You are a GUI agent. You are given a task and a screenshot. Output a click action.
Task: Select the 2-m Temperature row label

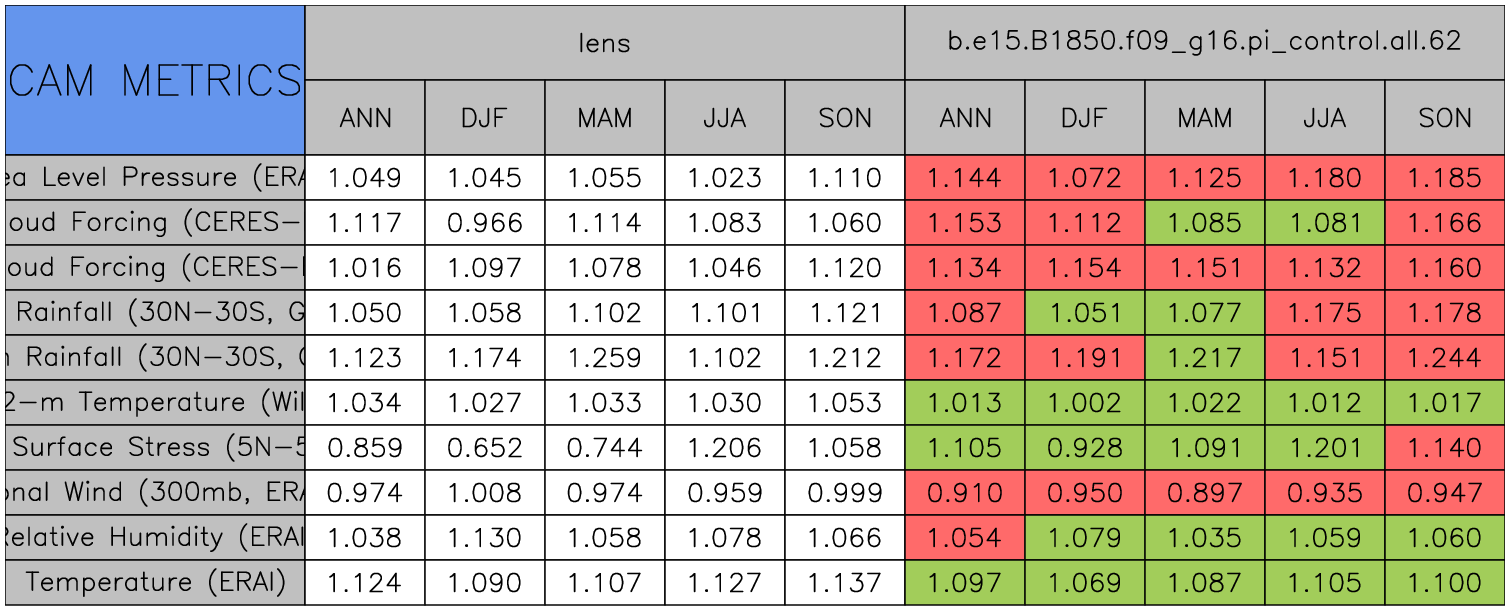point(155,402)
